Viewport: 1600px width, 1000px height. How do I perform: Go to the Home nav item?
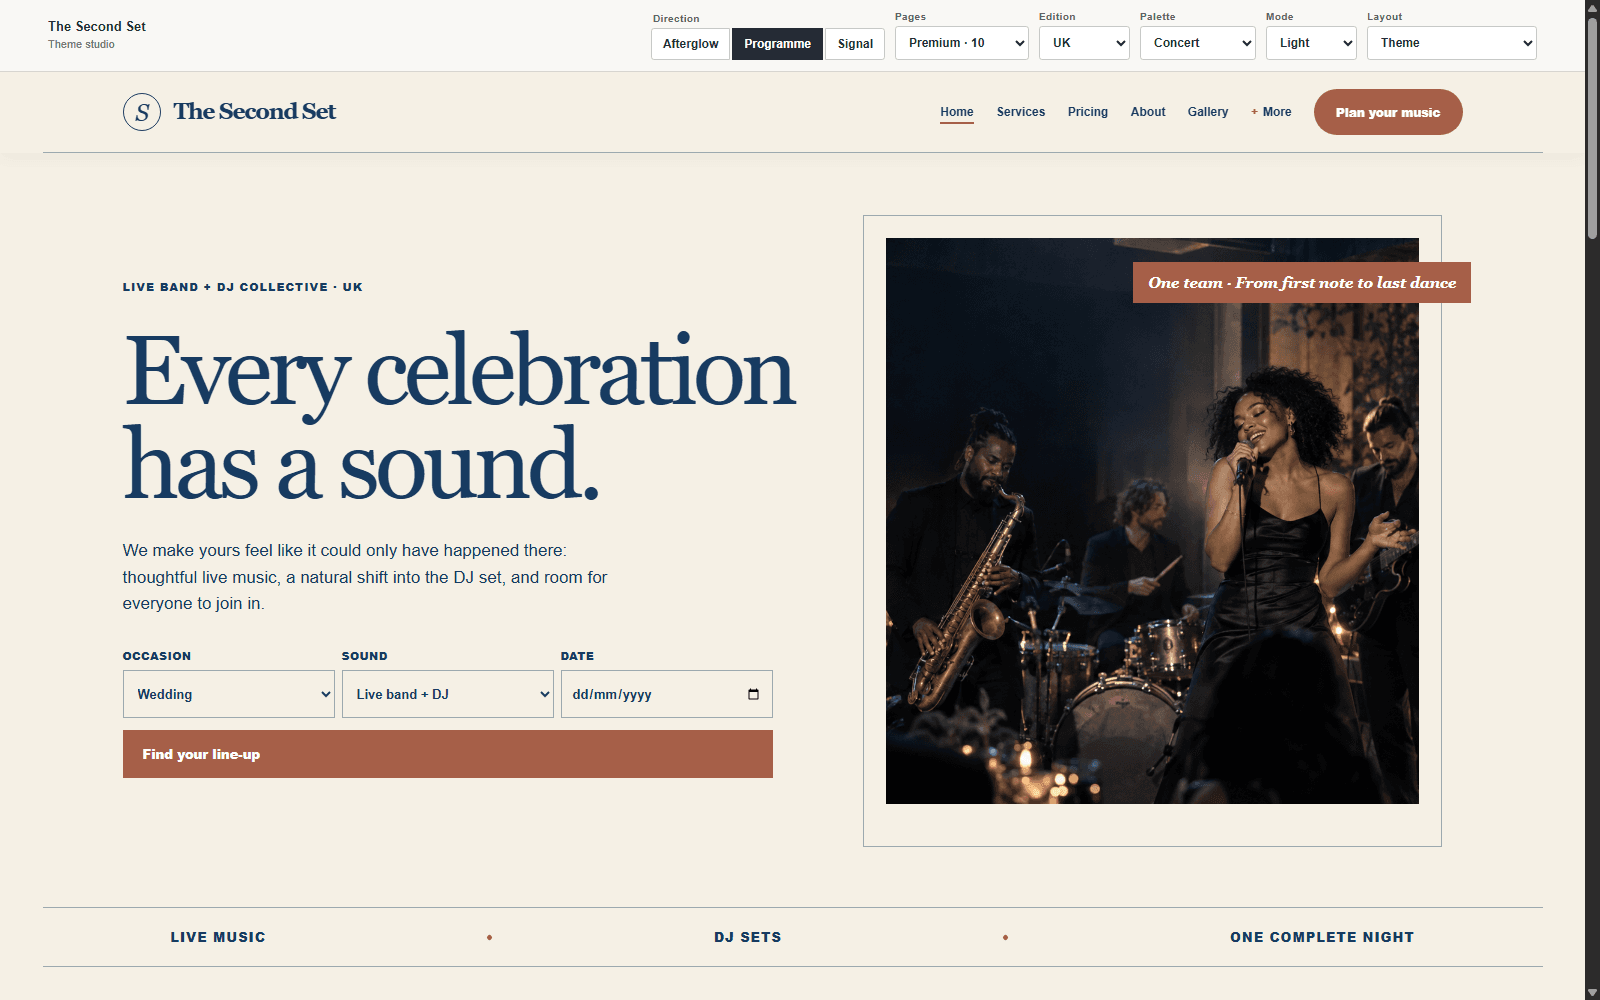(x=957, y=112)
